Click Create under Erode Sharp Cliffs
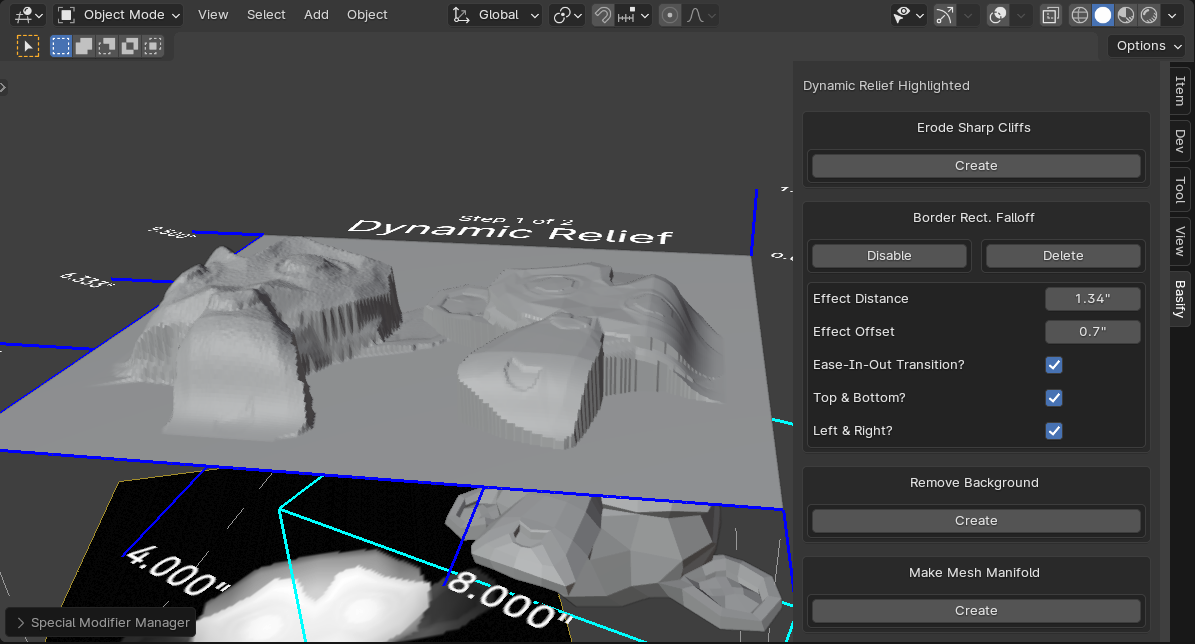 pyautogui.click(x=975, y=166)
